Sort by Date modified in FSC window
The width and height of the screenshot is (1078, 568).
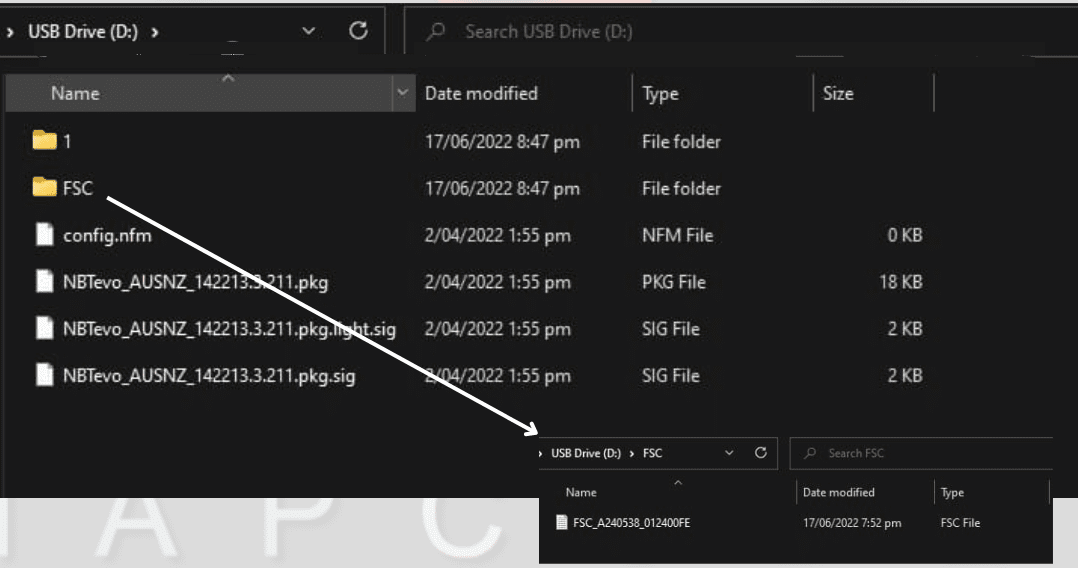839,492
